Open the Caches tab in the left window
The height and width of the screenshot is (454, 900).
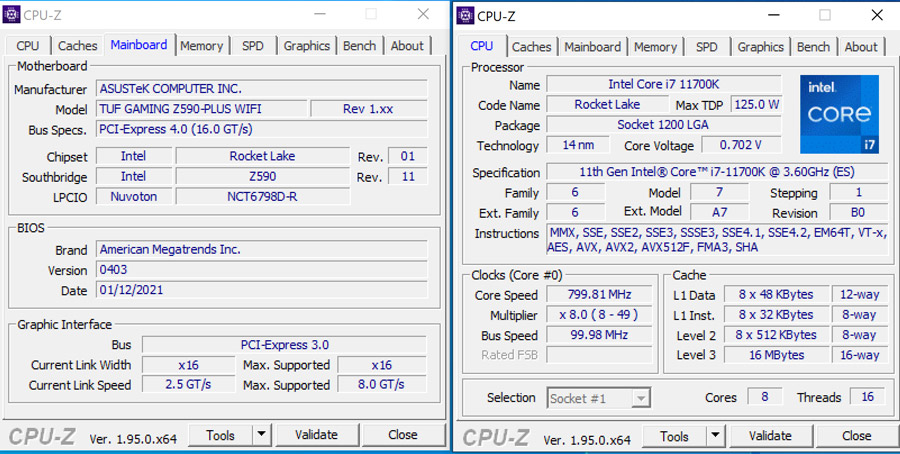point(77,46)
